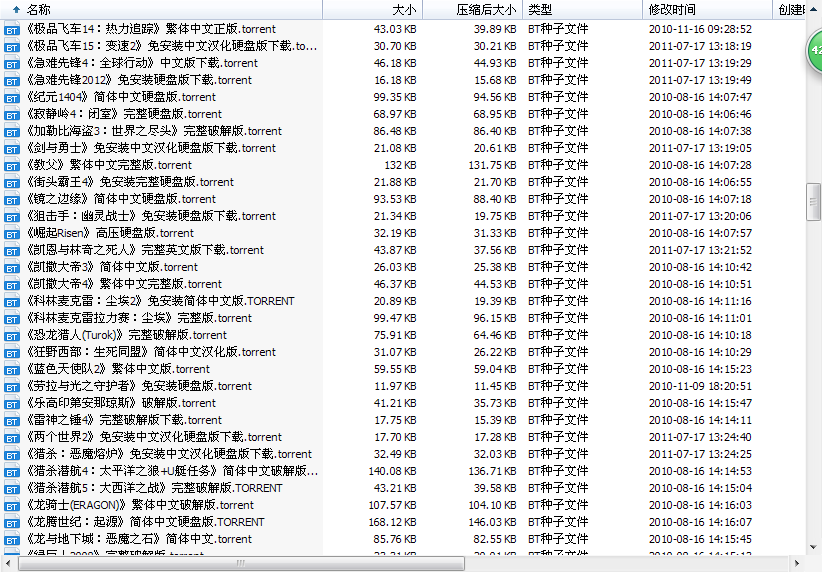
Task: Click BT icon of 镜之边缘 torrent
Action: pyautogui.click(x=12, y=199)
